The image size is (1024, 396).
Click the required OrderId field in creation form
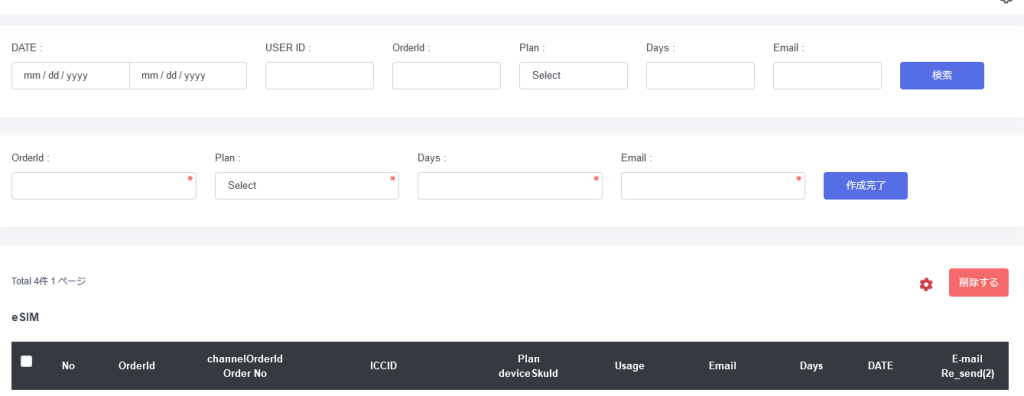104,186
